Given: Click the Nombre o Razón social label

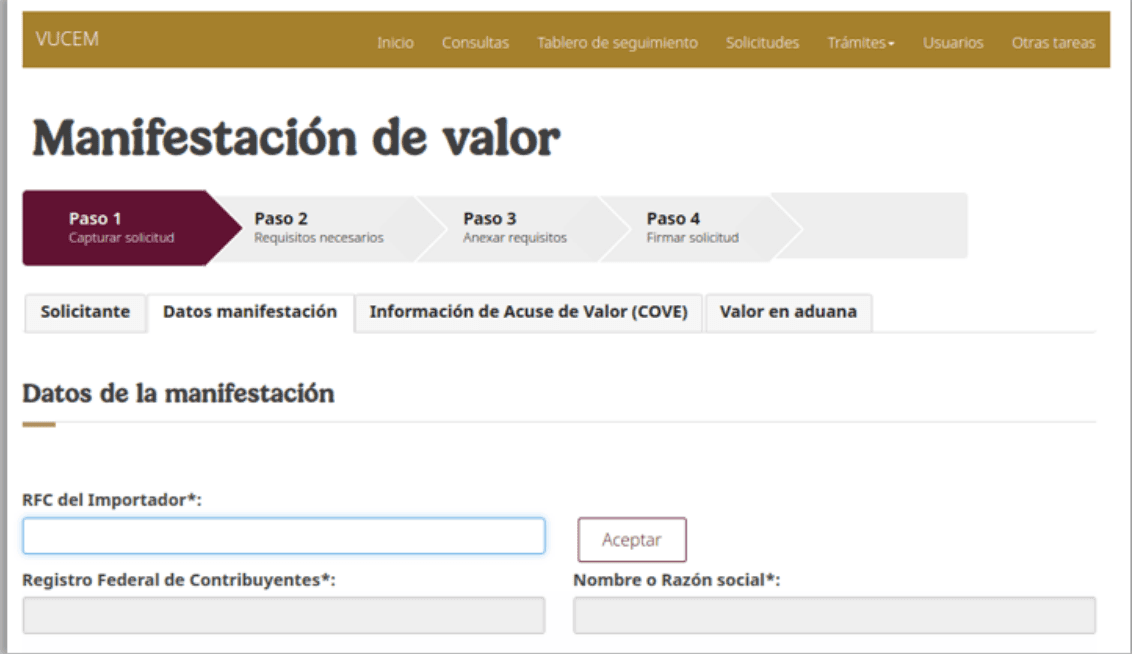Looking at the screenshot, I should click(676, 580).
